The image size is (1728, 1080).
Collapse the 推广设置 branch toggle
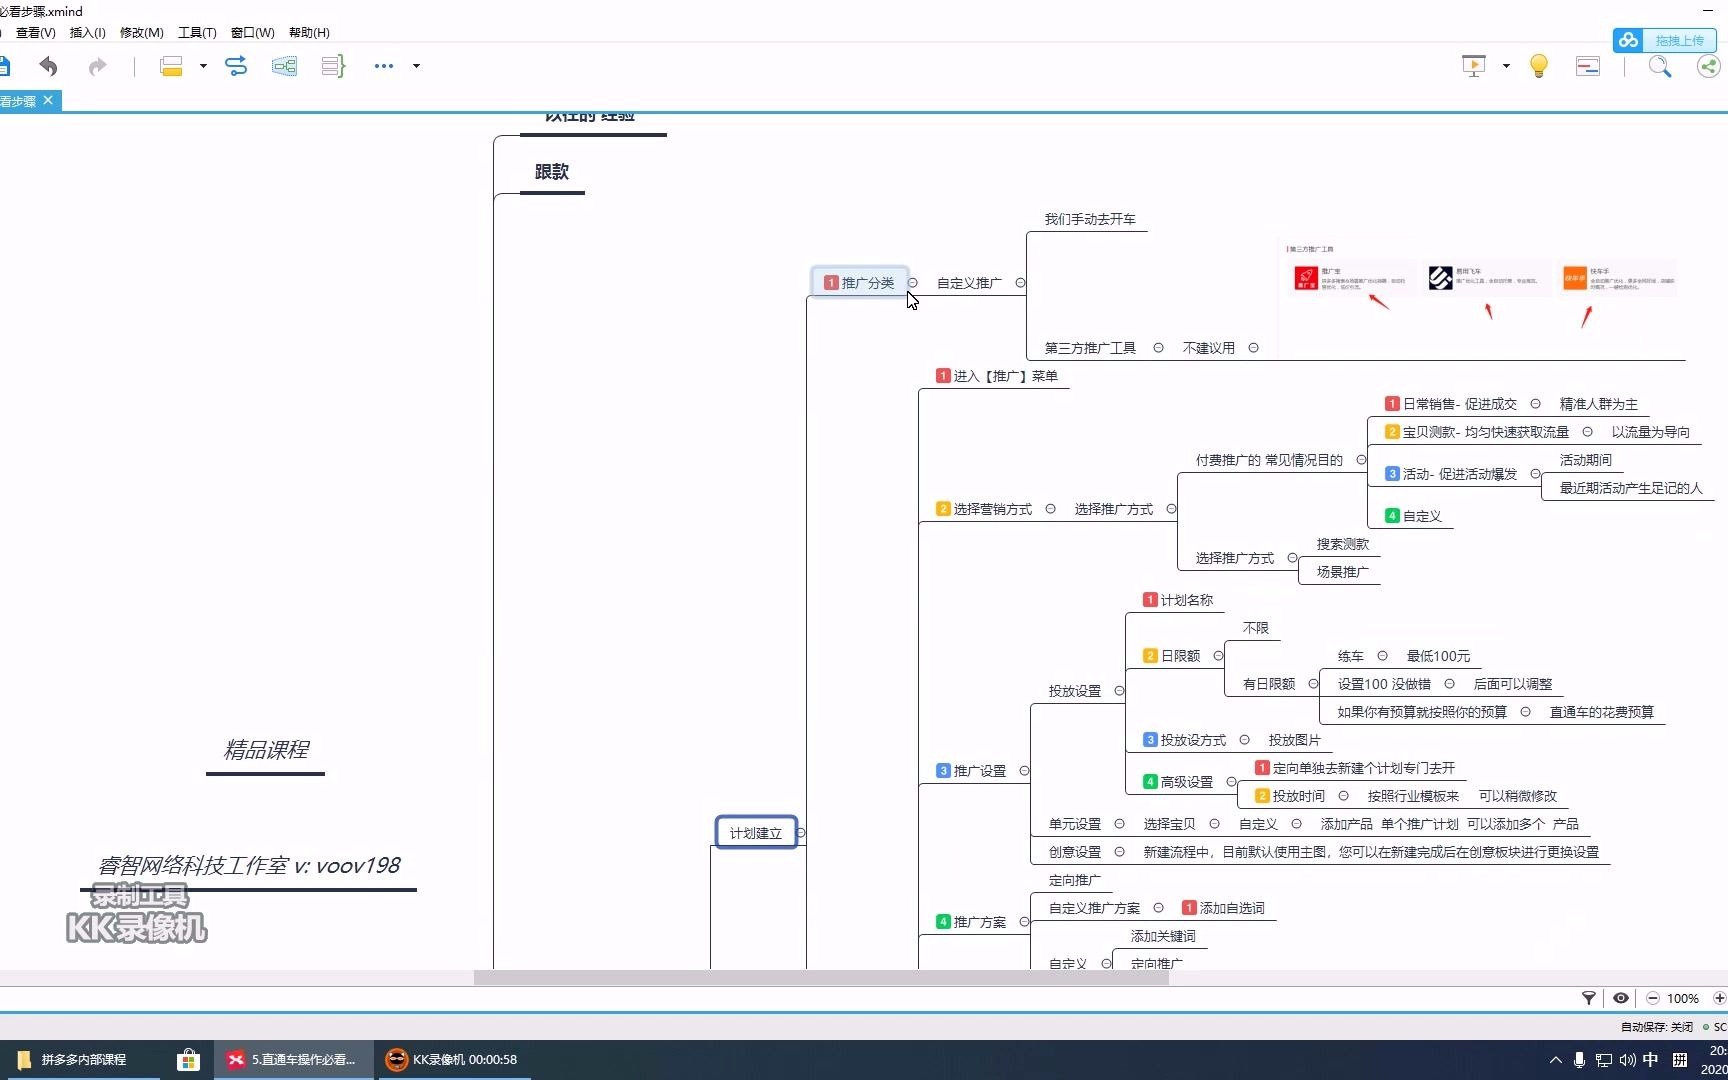(x=1024, y=771)
